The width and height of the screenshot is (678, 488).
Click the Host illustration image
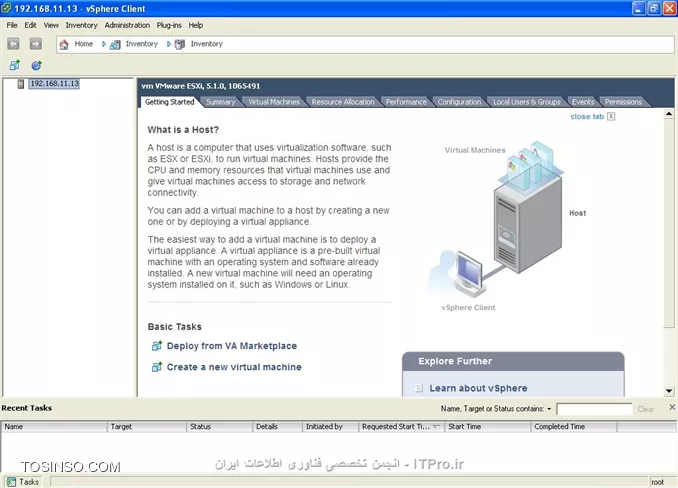[x=528, y=207]
